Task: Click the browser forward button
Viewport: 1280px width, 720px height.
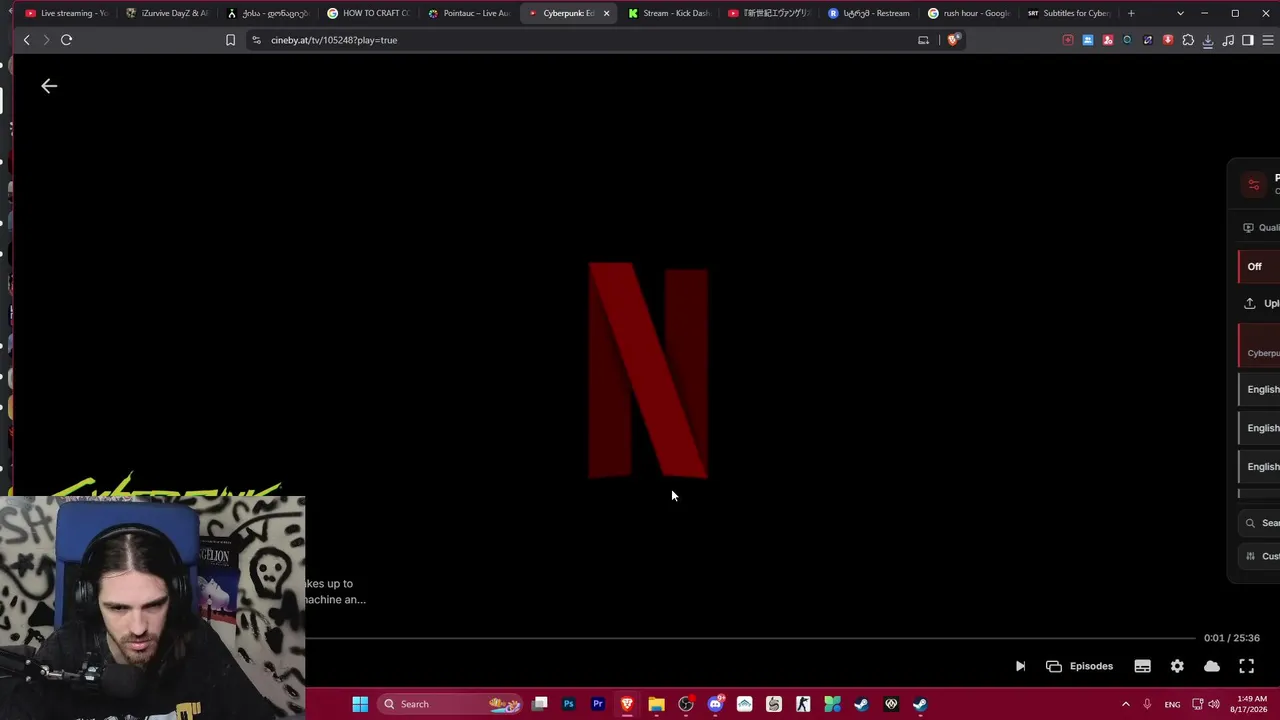Action: coord(46,40)
